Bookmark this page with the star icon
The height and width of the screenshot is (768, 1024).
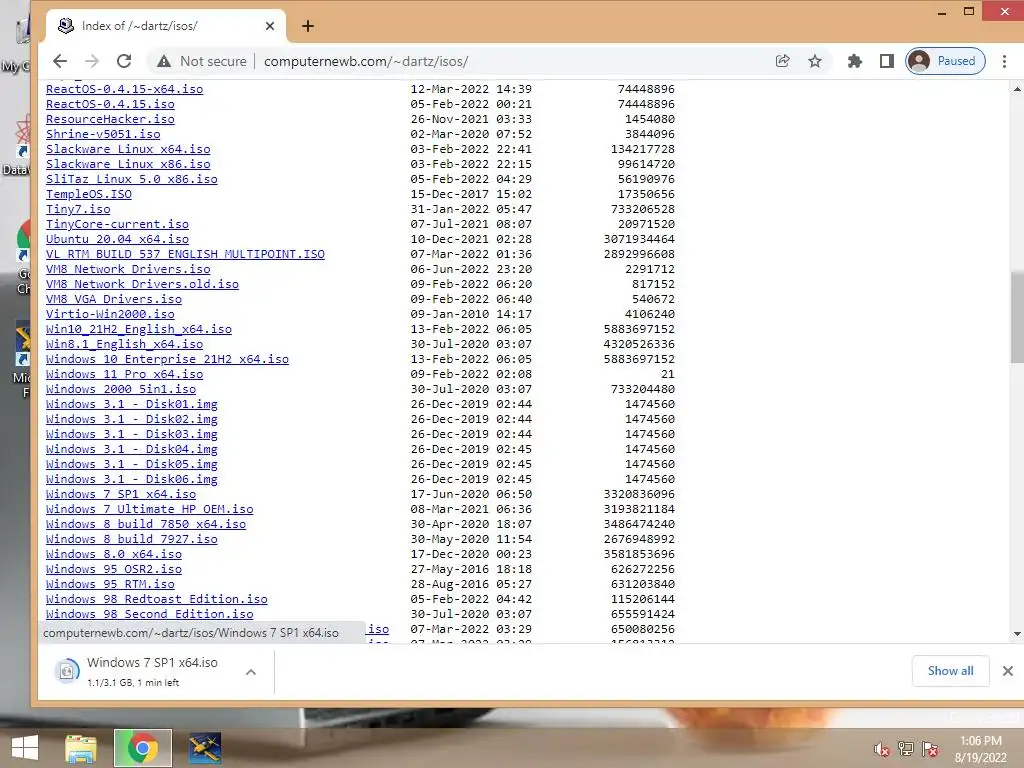click(814, 61)
